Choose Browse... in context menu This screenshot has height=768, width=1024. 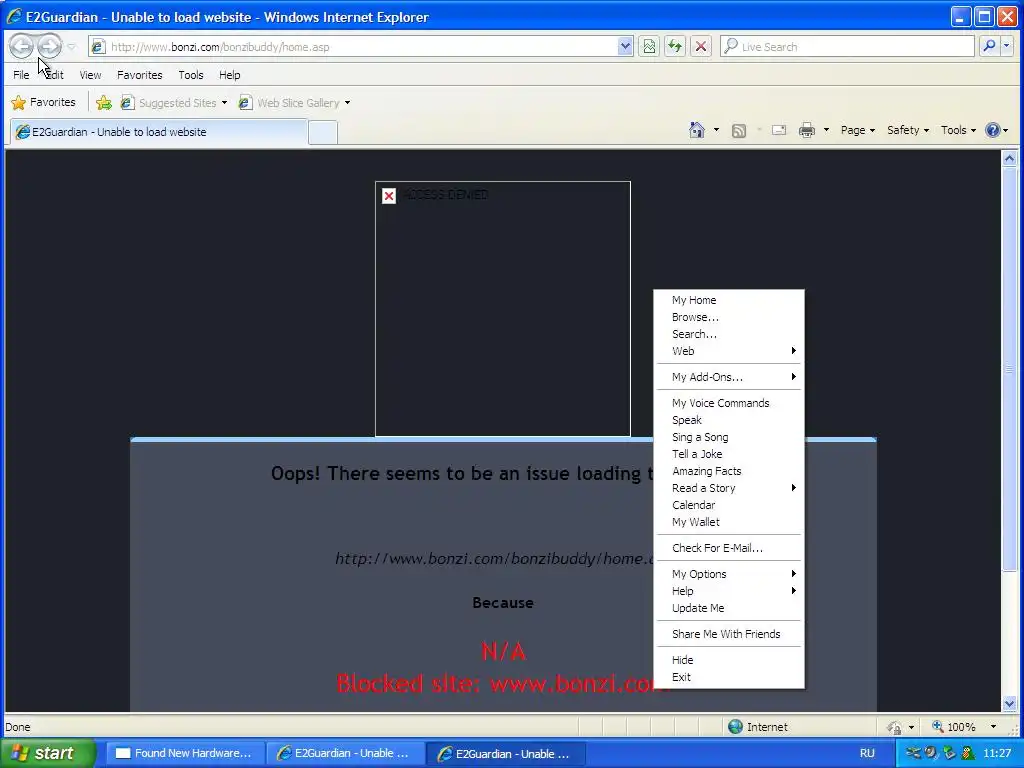(729, 317)
